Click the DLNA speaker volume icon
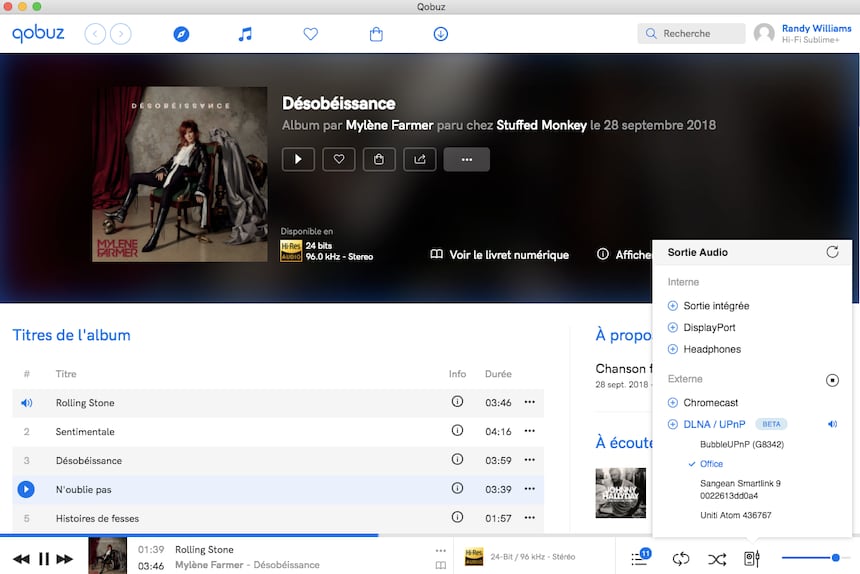Screen dimensions: 860x574 [x=832, y=424]
